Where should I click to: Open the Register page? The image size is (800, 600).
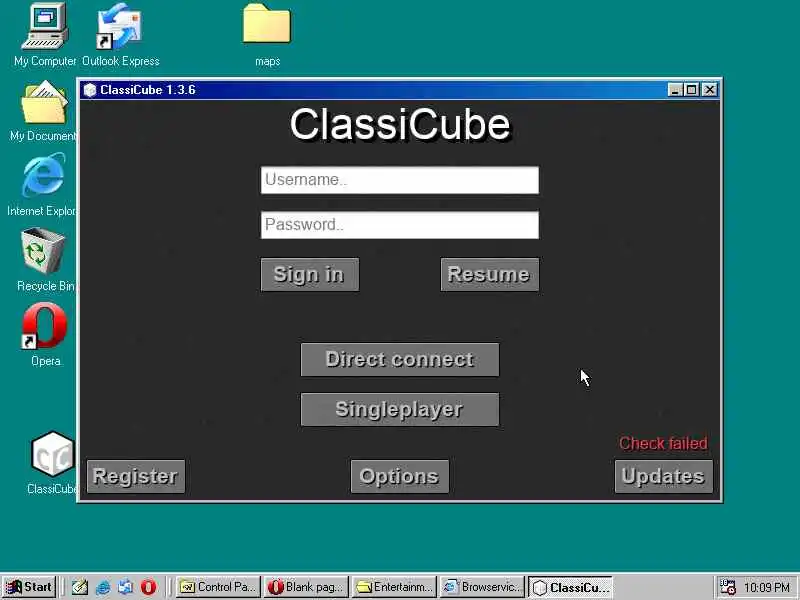(136, 477)
